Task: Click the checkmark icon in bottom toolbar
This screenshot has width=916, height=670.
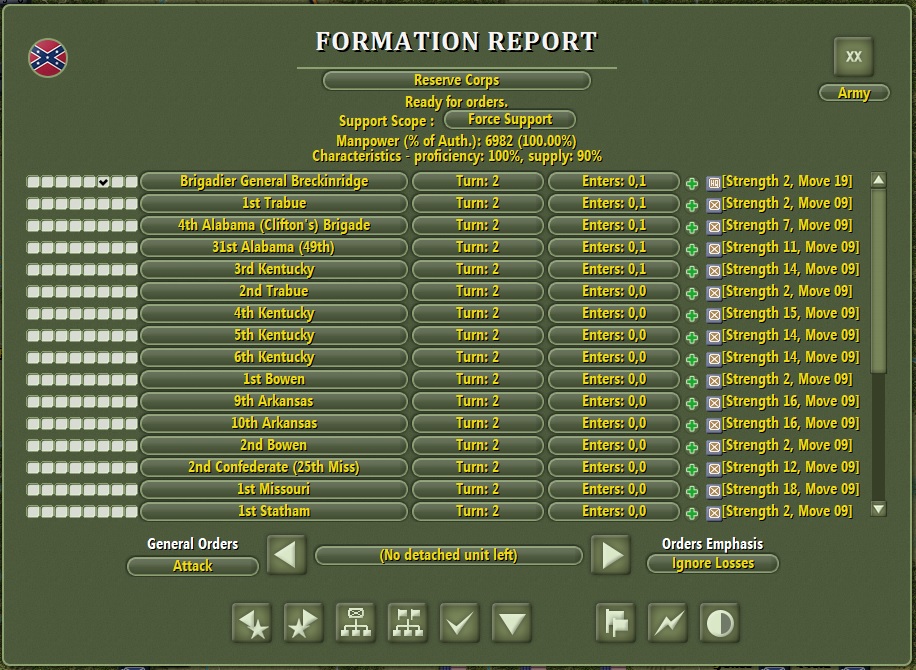Action: tap(460, 623)
